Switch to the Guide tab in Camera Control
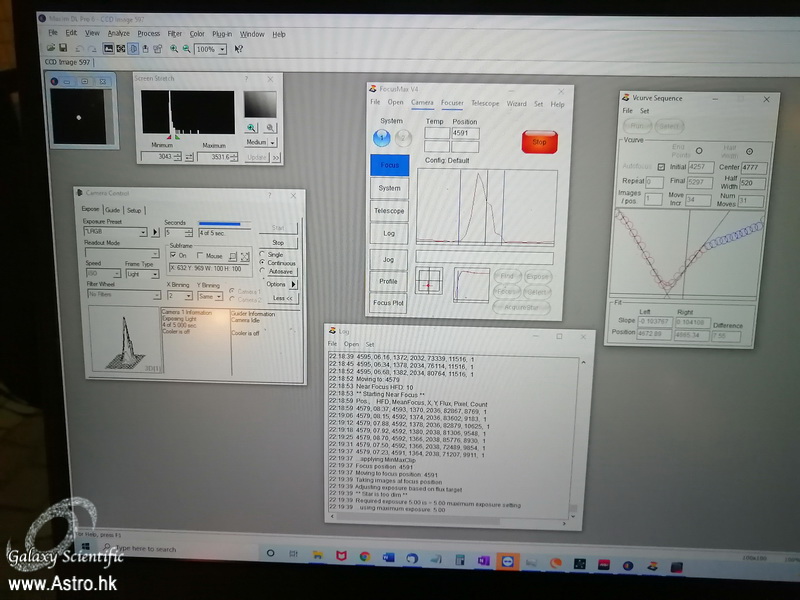This screenshot has width=800, height=600. point(112,210)
